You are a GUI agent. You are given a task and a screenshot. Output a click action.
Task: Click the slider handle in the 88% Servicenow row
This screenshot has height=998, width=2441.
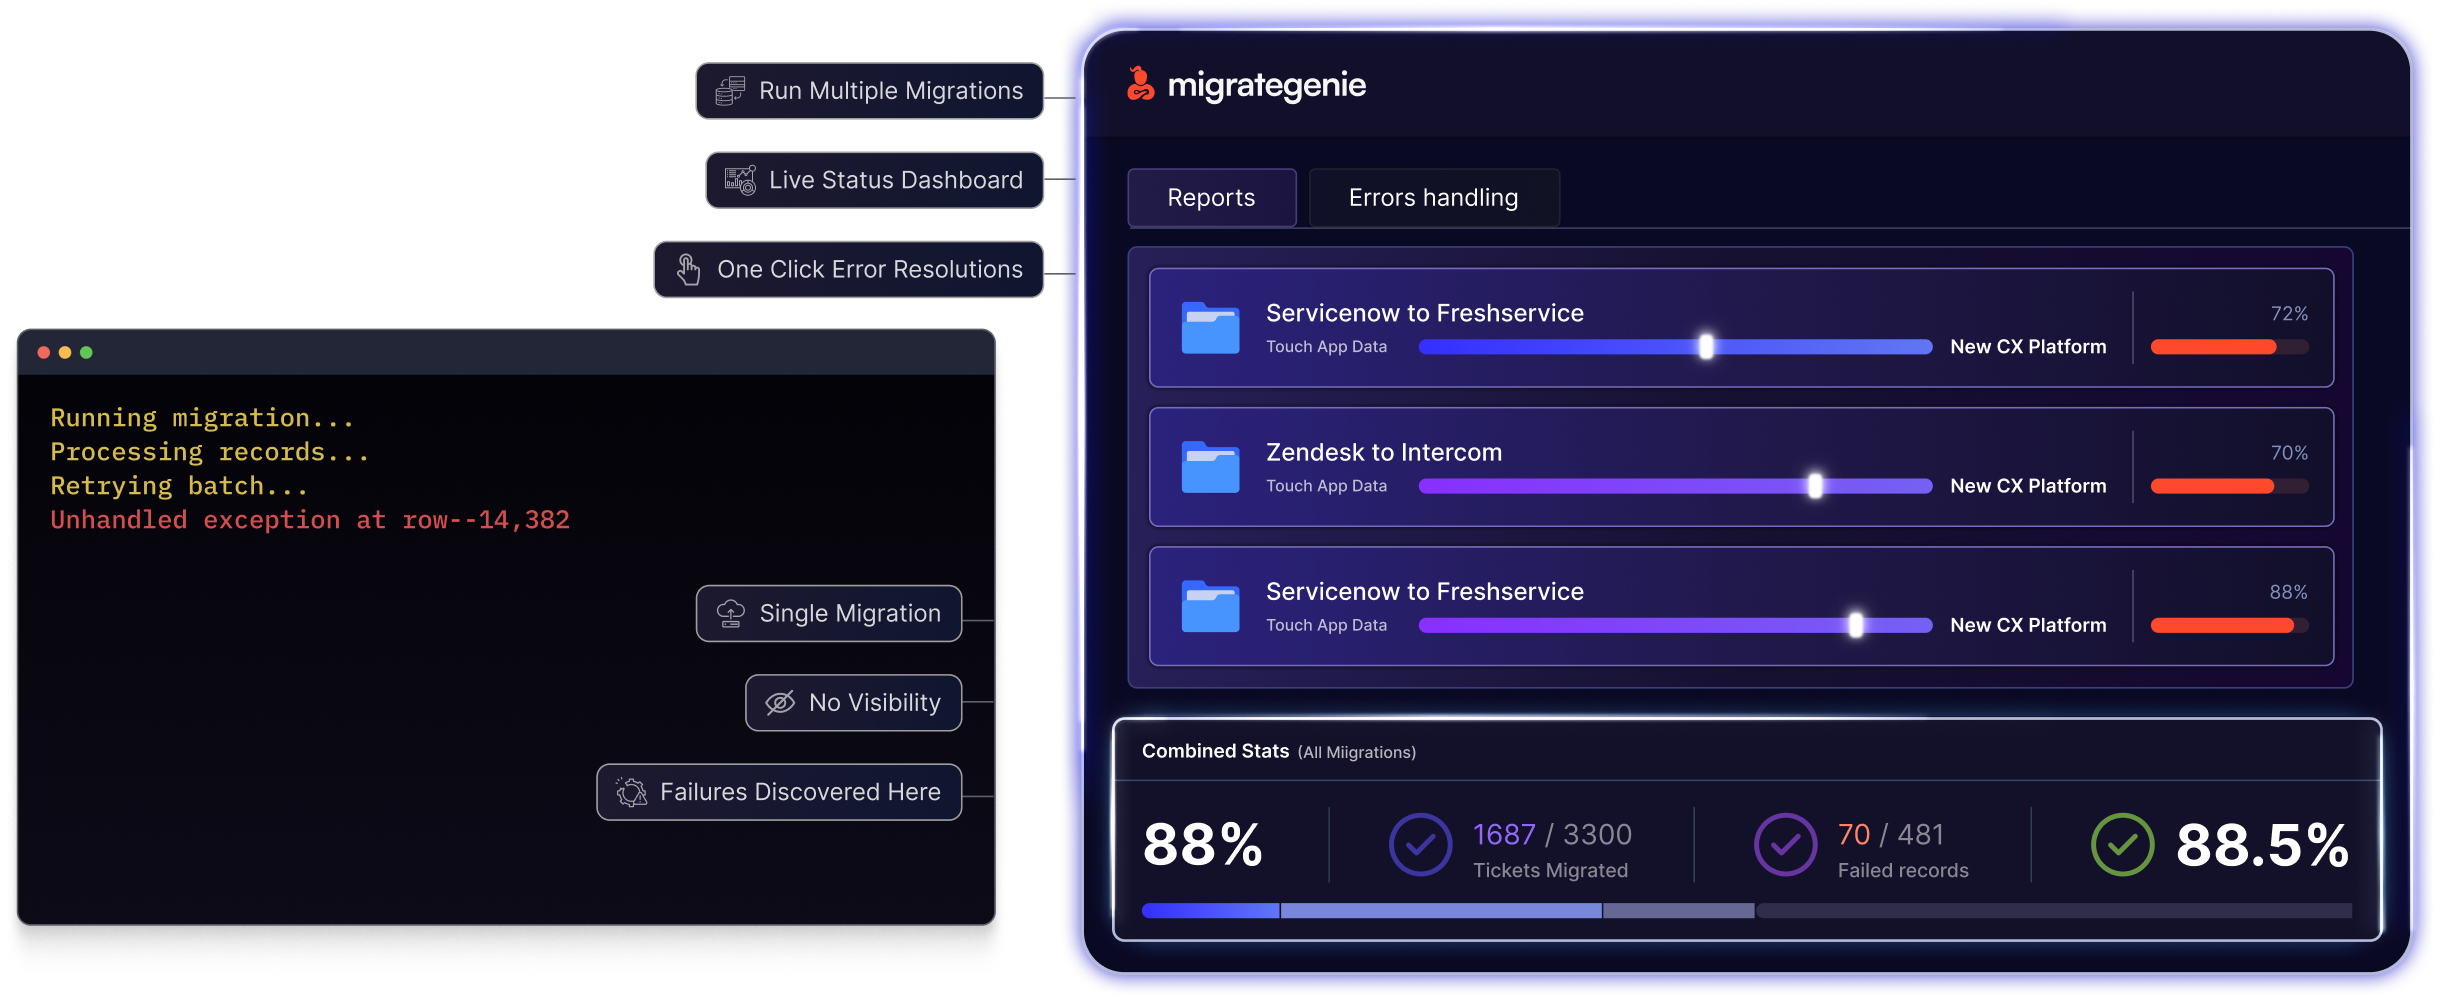pos(1856,625)
